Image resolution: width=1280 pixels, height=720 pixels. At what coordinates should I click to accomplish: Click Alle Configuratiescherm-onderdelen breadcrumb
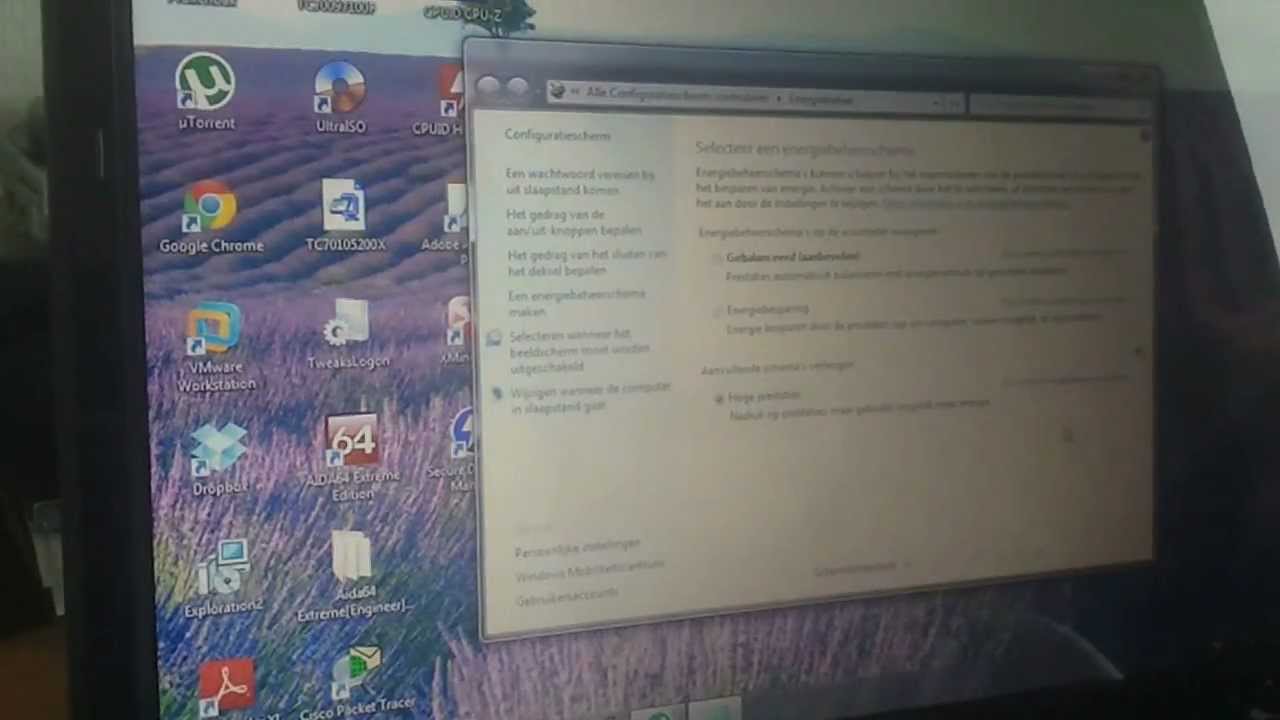click(678, 95)
